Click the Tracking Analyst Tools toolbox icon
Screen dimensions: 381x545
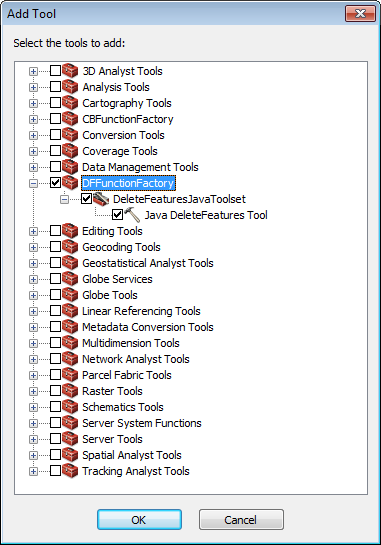pyautogui.click(x=70, y=471)
